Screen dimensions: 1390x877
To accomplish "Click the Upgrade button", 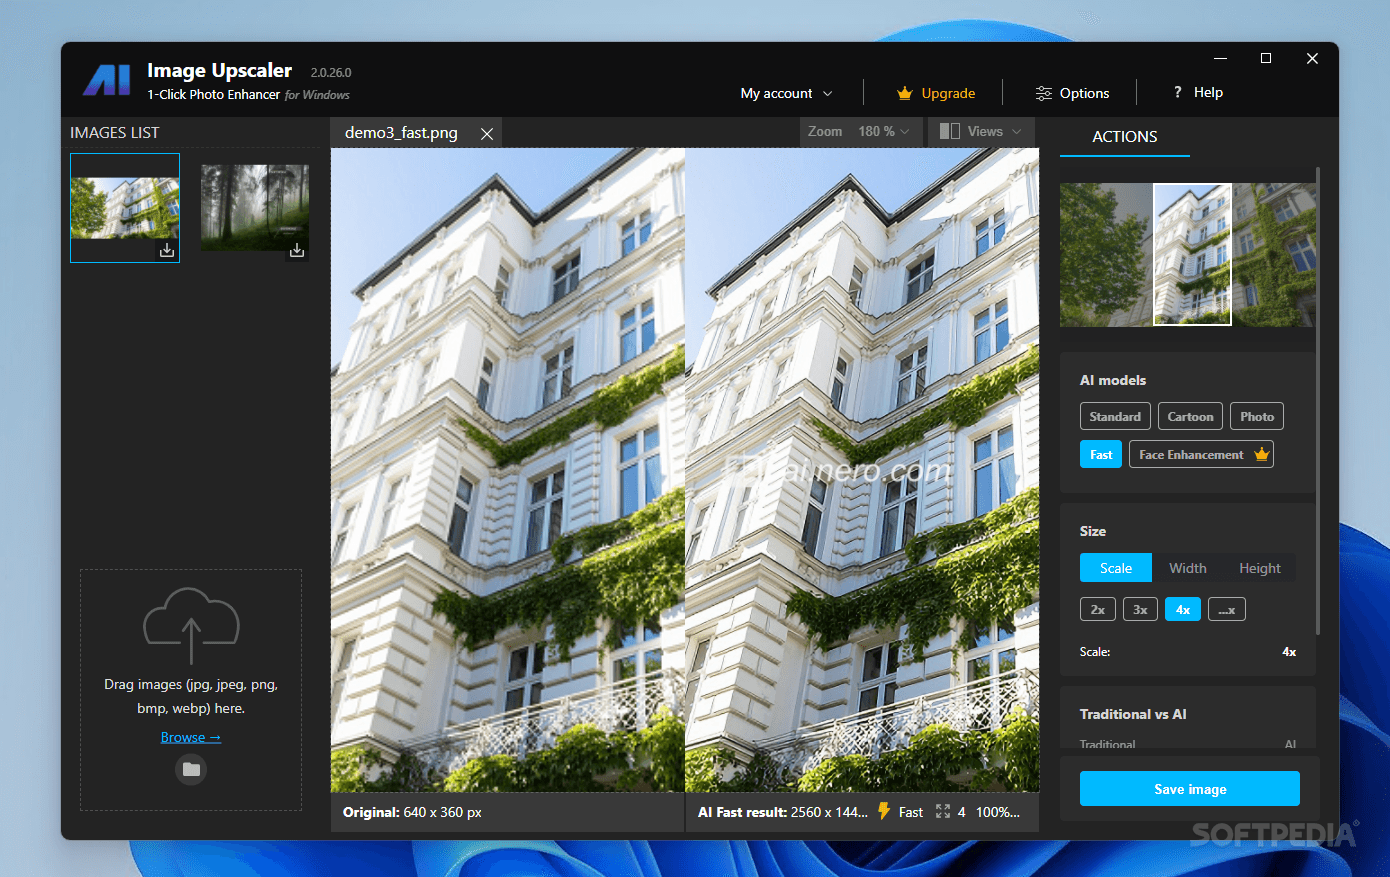I will pyautogui.click(x=936, y=93).
